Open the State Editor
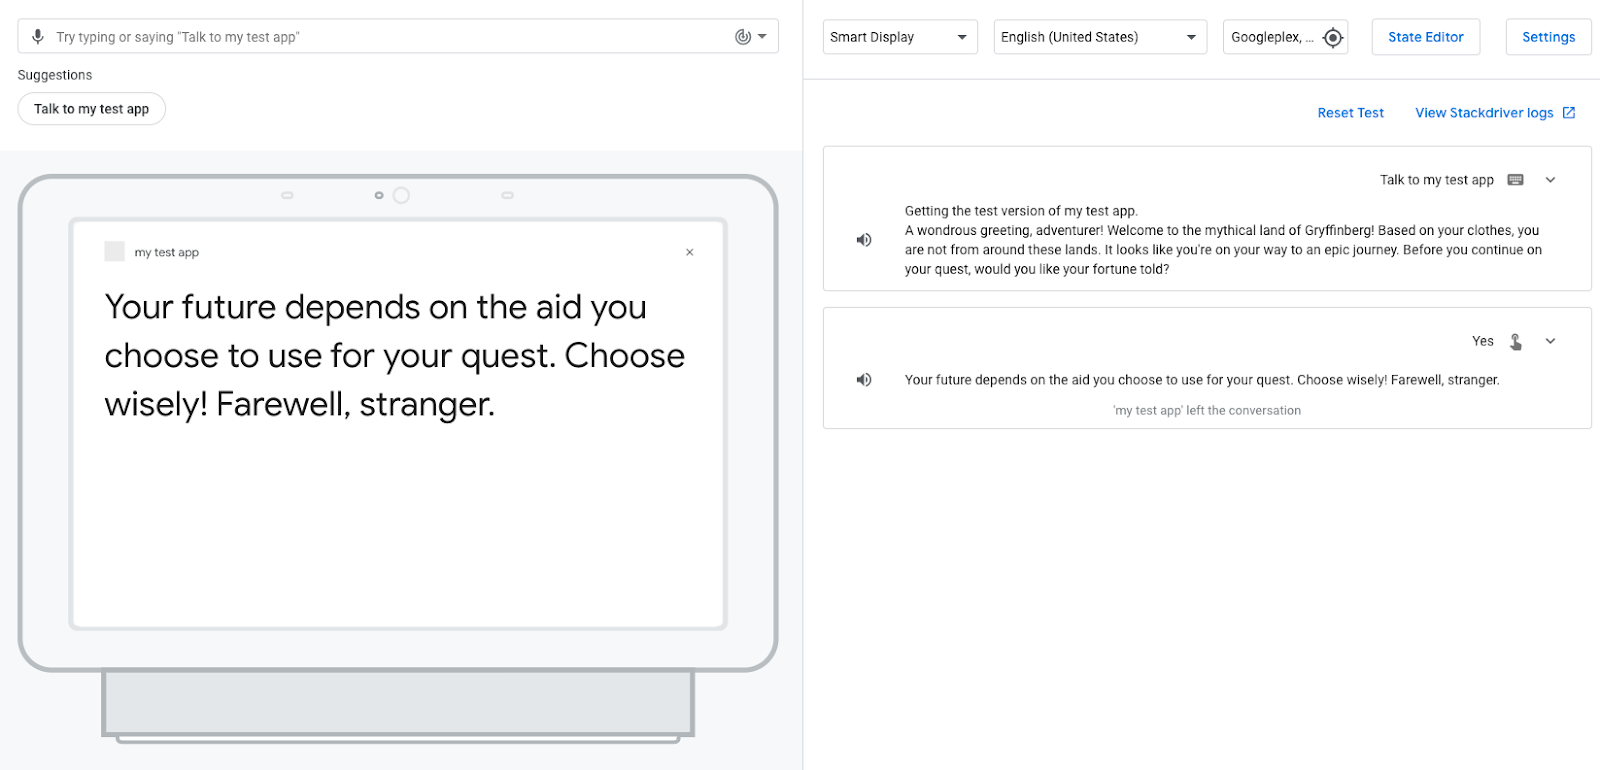The width and height of the screenshot is (1600, 770). click(1425, 37)
